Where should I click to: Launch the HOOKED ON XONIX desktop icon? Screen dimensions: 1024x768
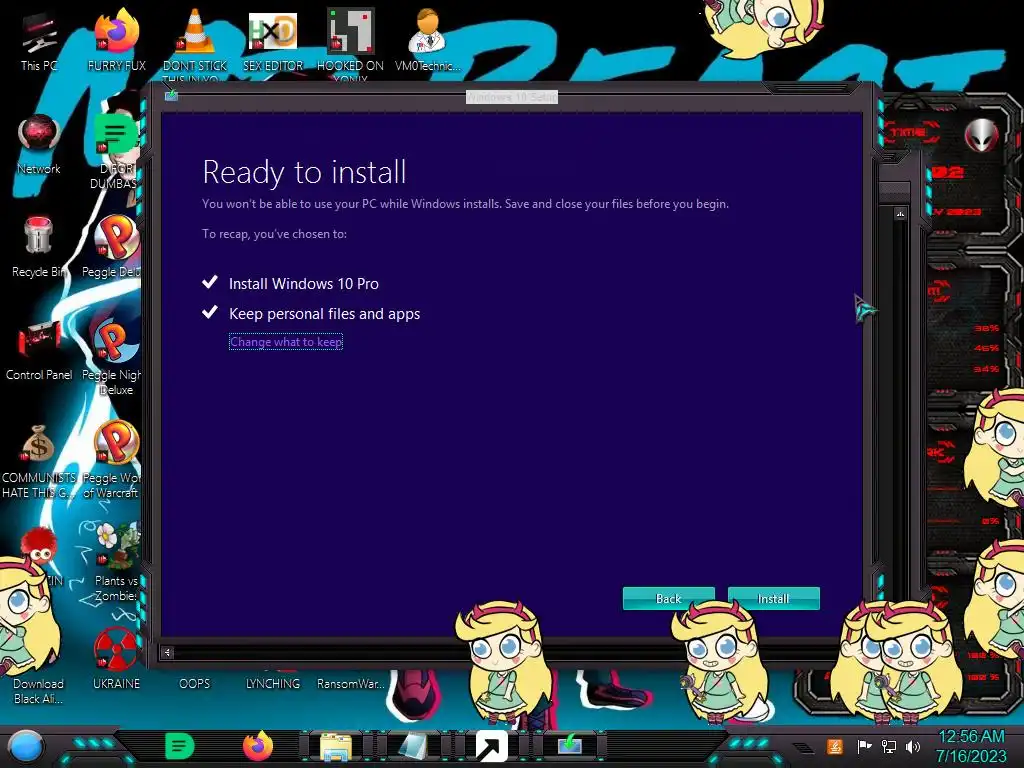350,40
